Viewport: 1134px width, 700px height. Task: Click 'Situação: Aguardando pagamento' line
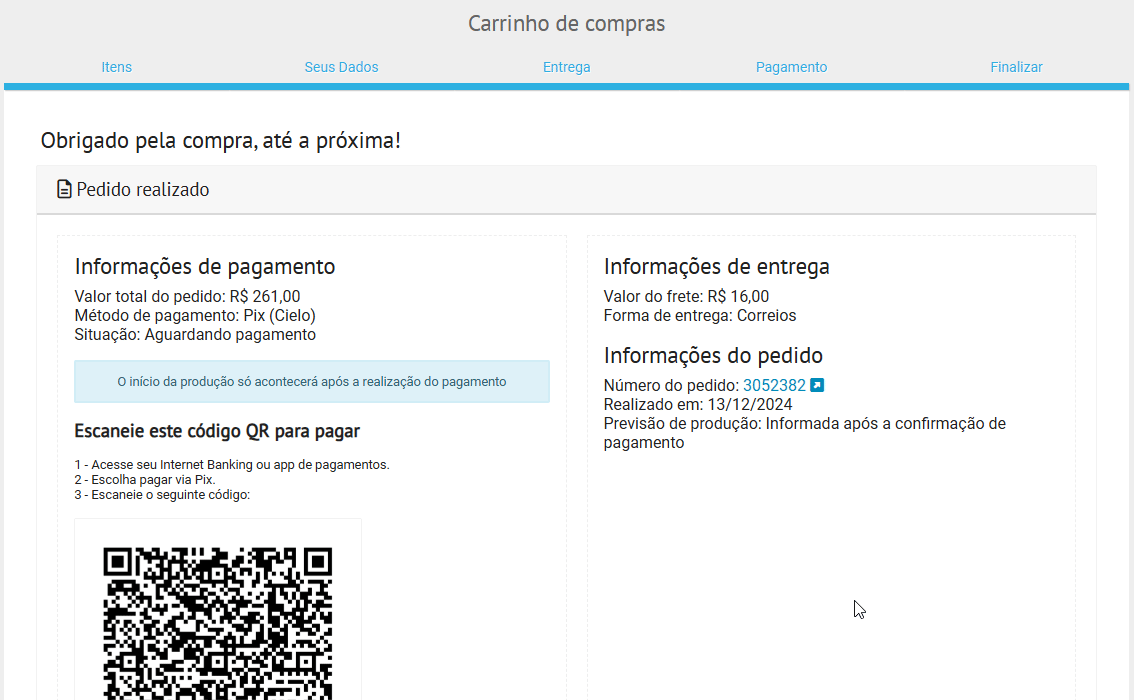(195, 334)
